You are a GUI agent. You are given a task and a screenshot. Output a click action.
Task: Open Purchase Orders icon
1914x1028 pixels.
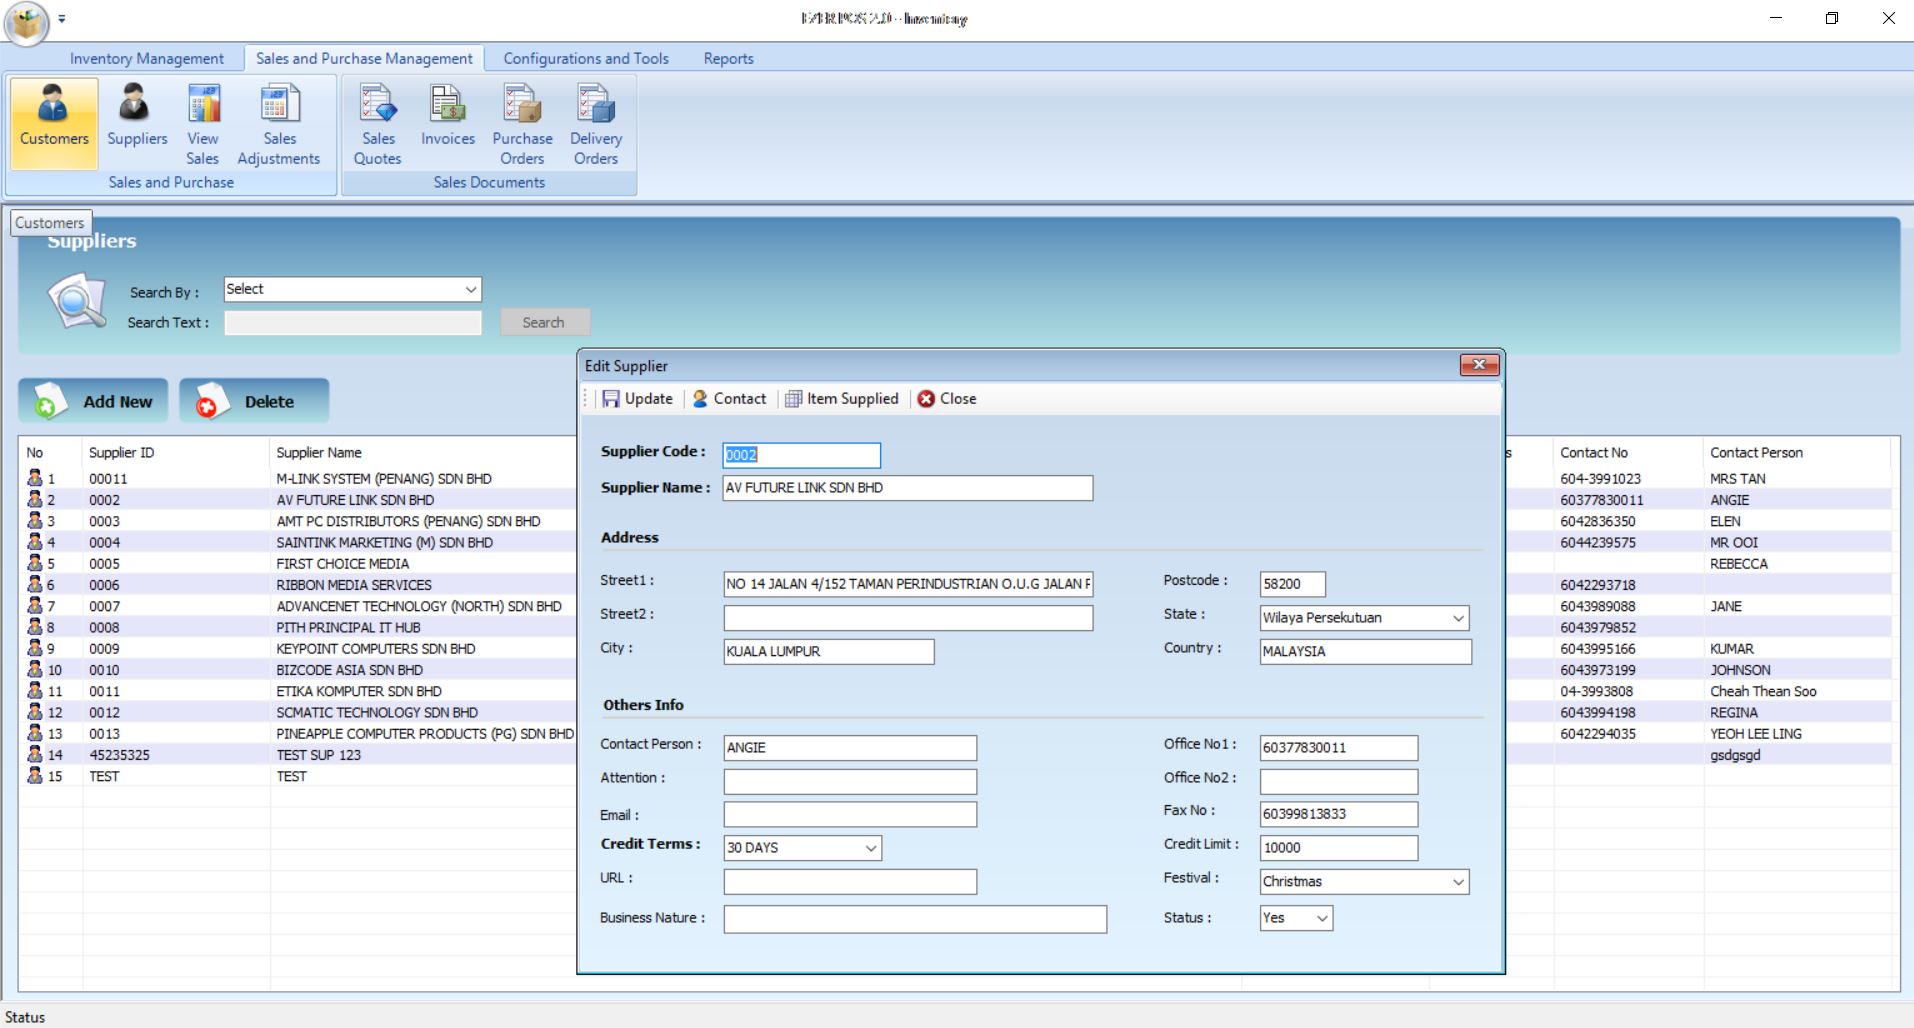coord(522,123)
